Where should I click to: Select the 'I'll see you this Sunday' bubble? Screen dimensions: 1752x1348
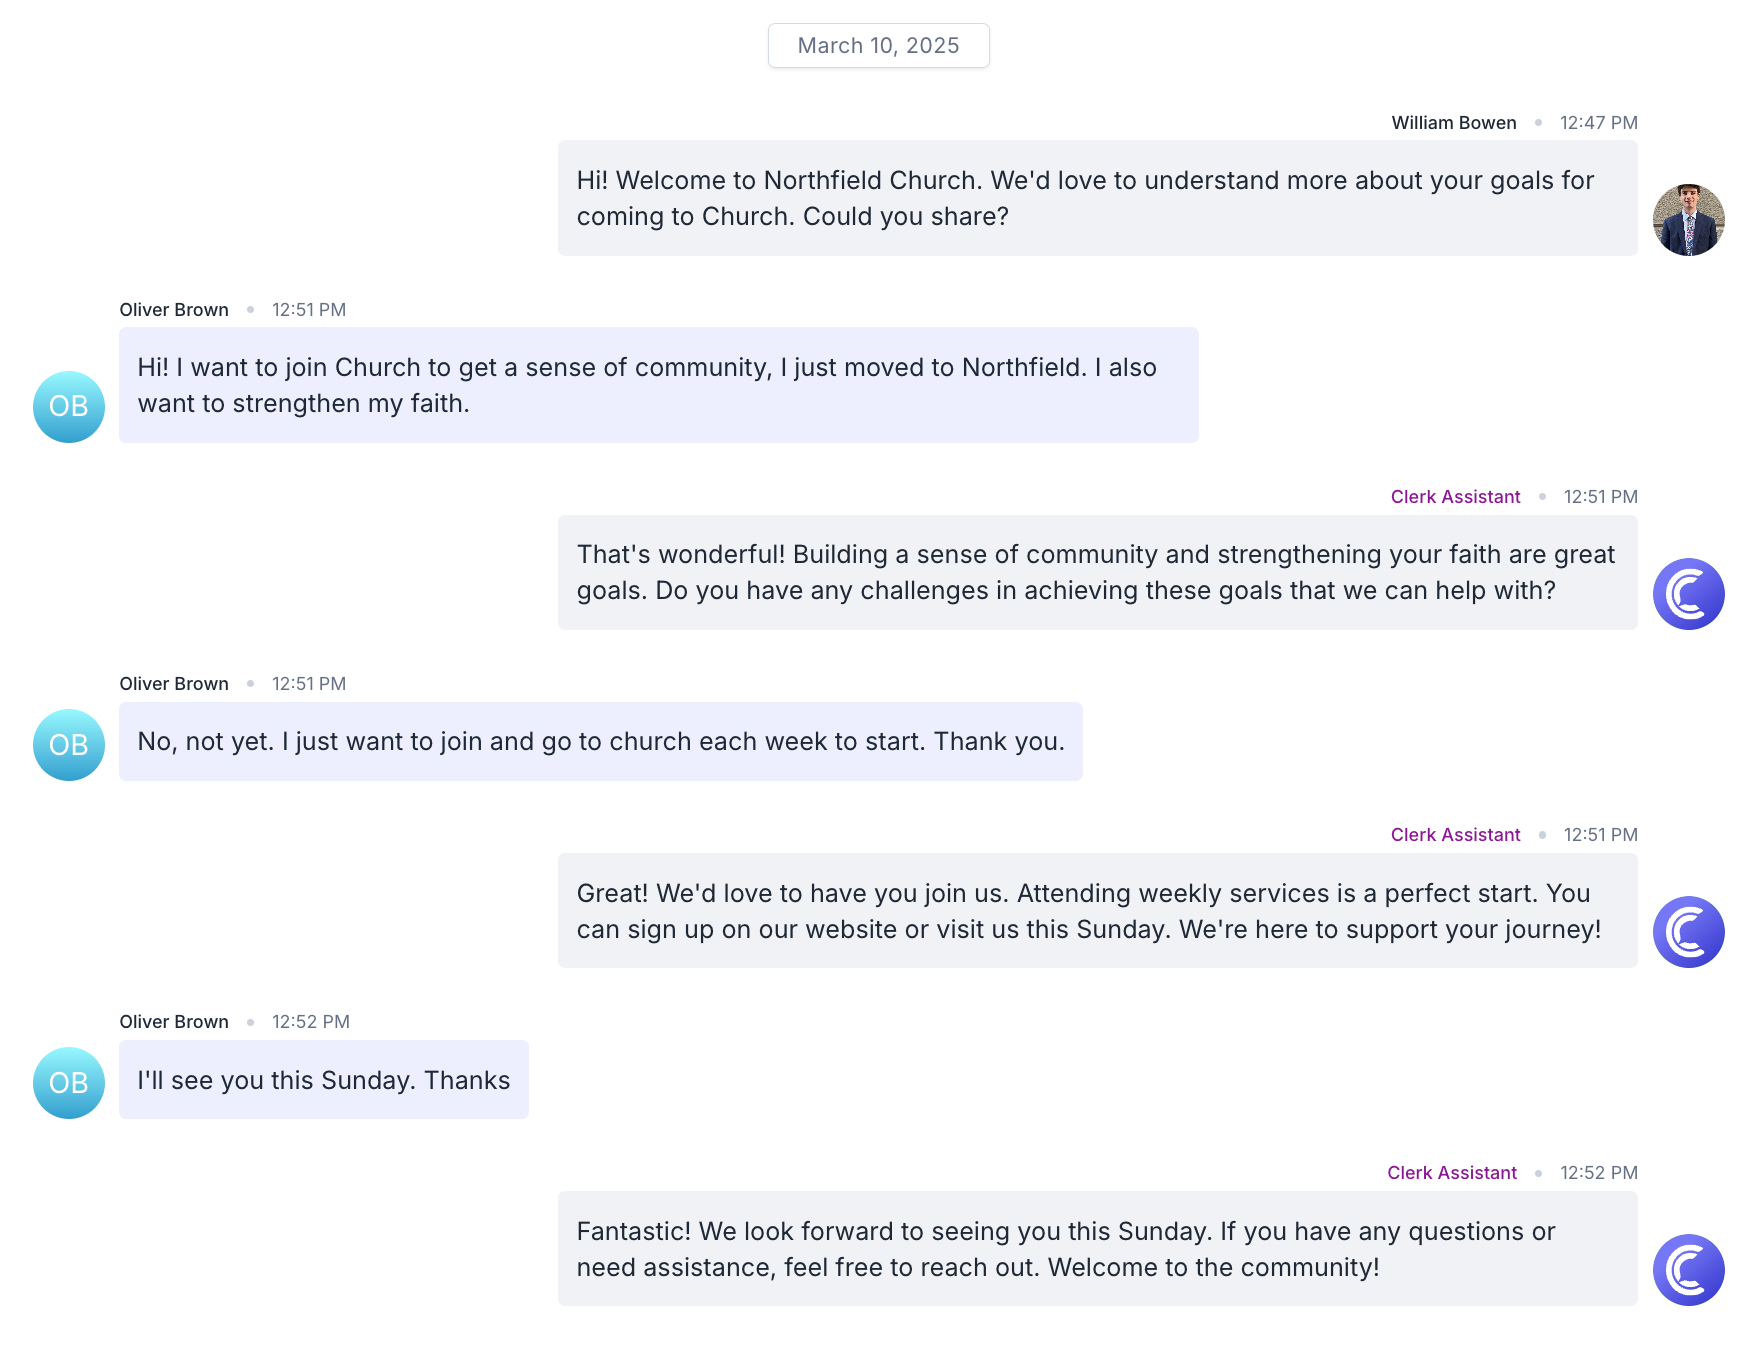point(323,1080)
